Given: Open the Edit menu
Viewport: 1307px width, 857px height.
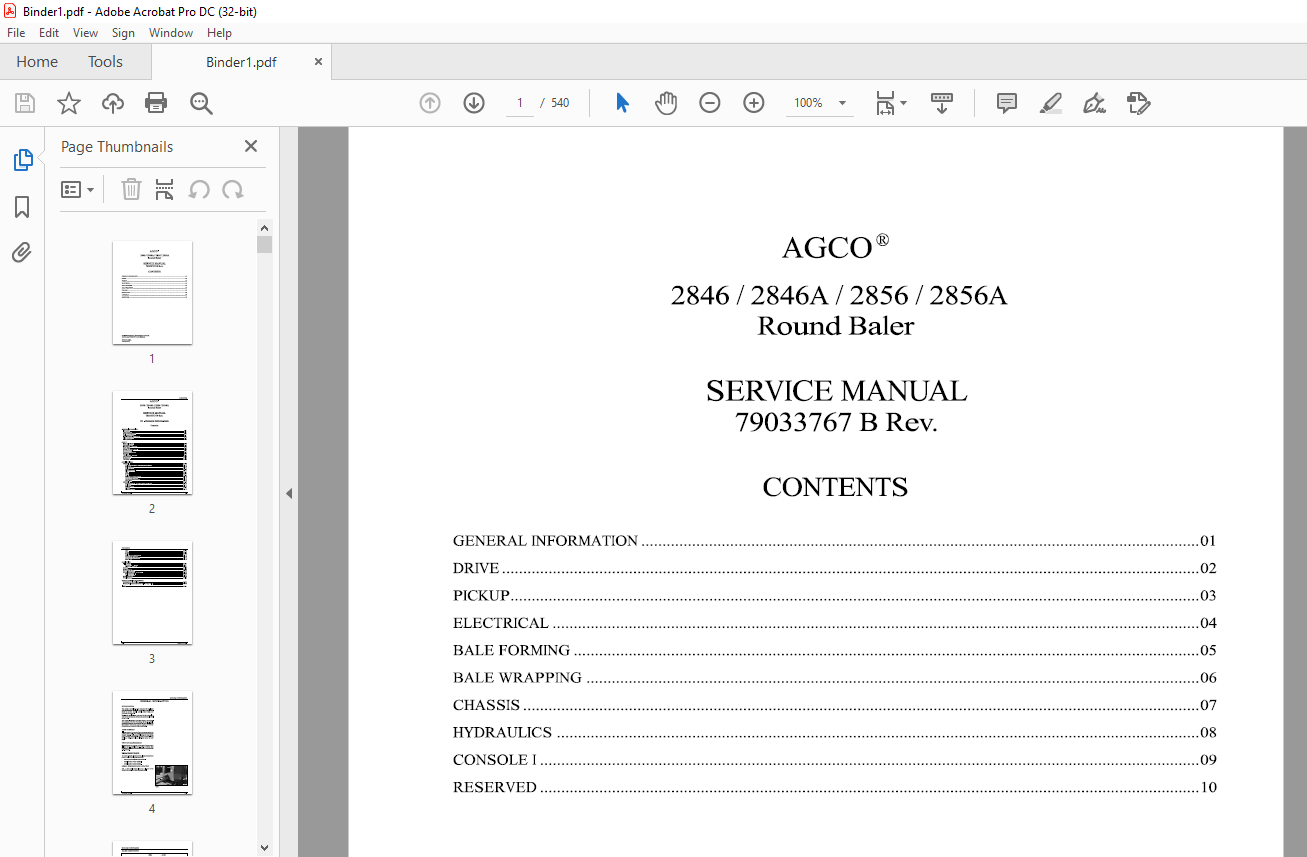Looking at the screenshot, I should [x=49, y=33].
